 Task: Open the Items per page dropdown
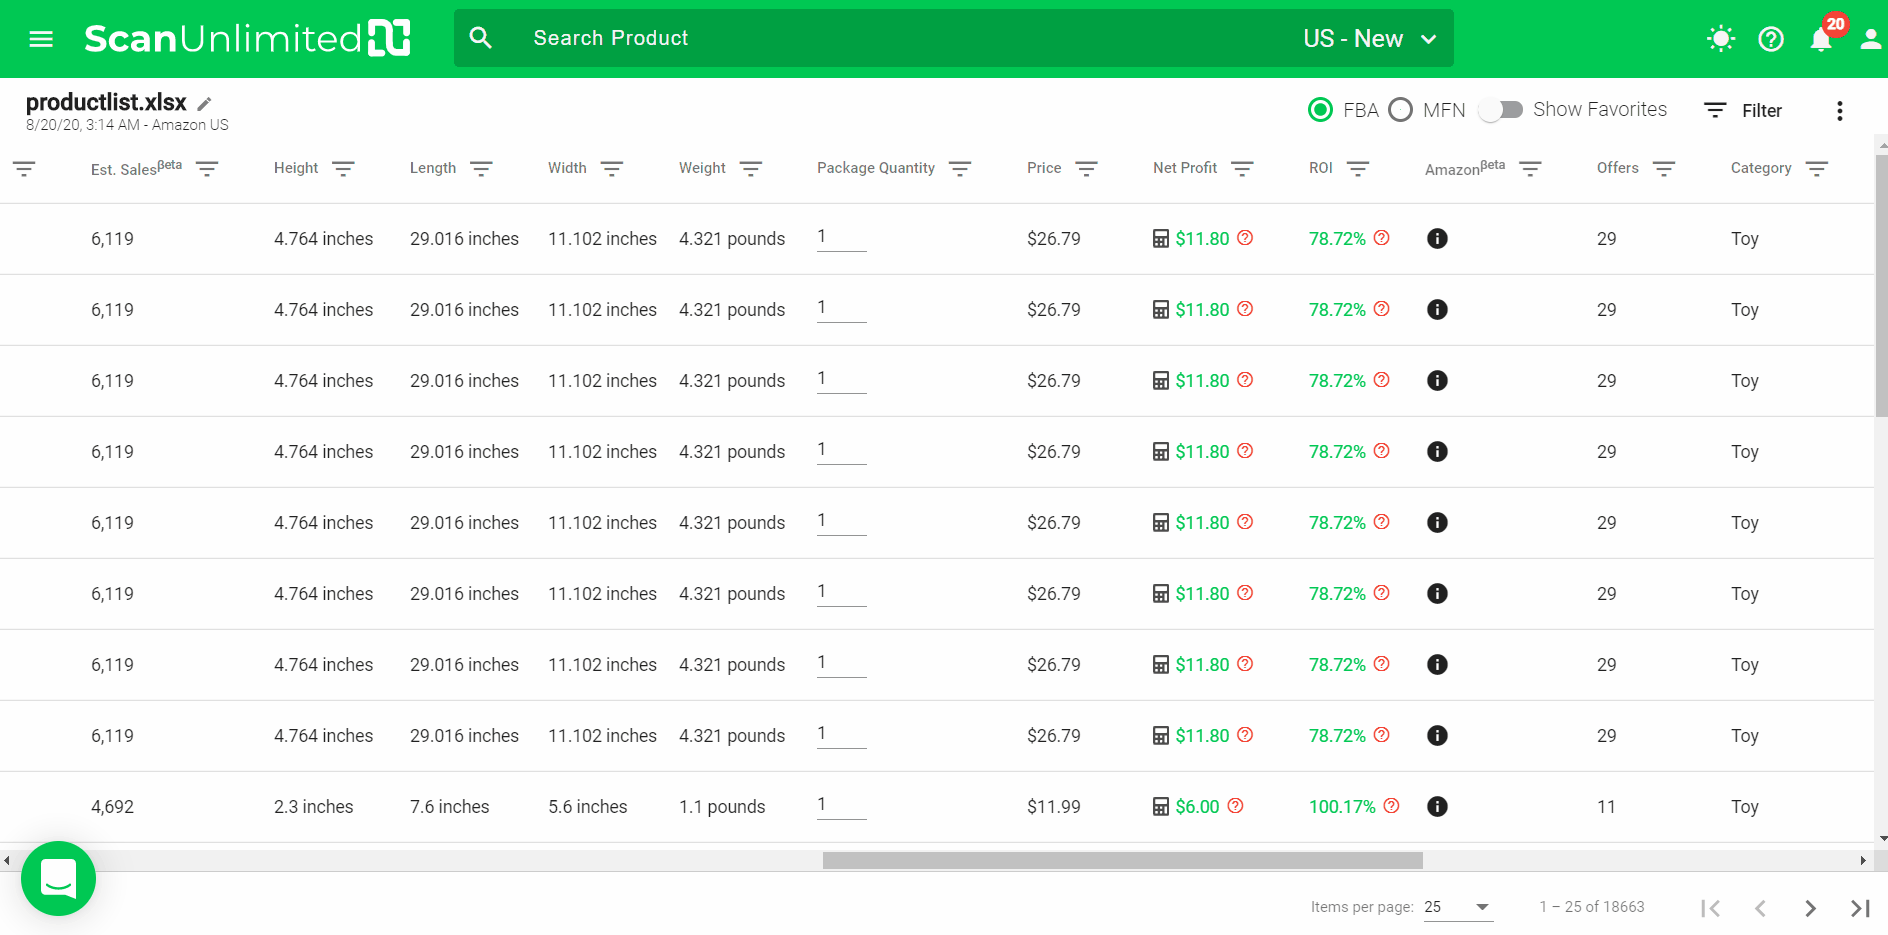1457,907
